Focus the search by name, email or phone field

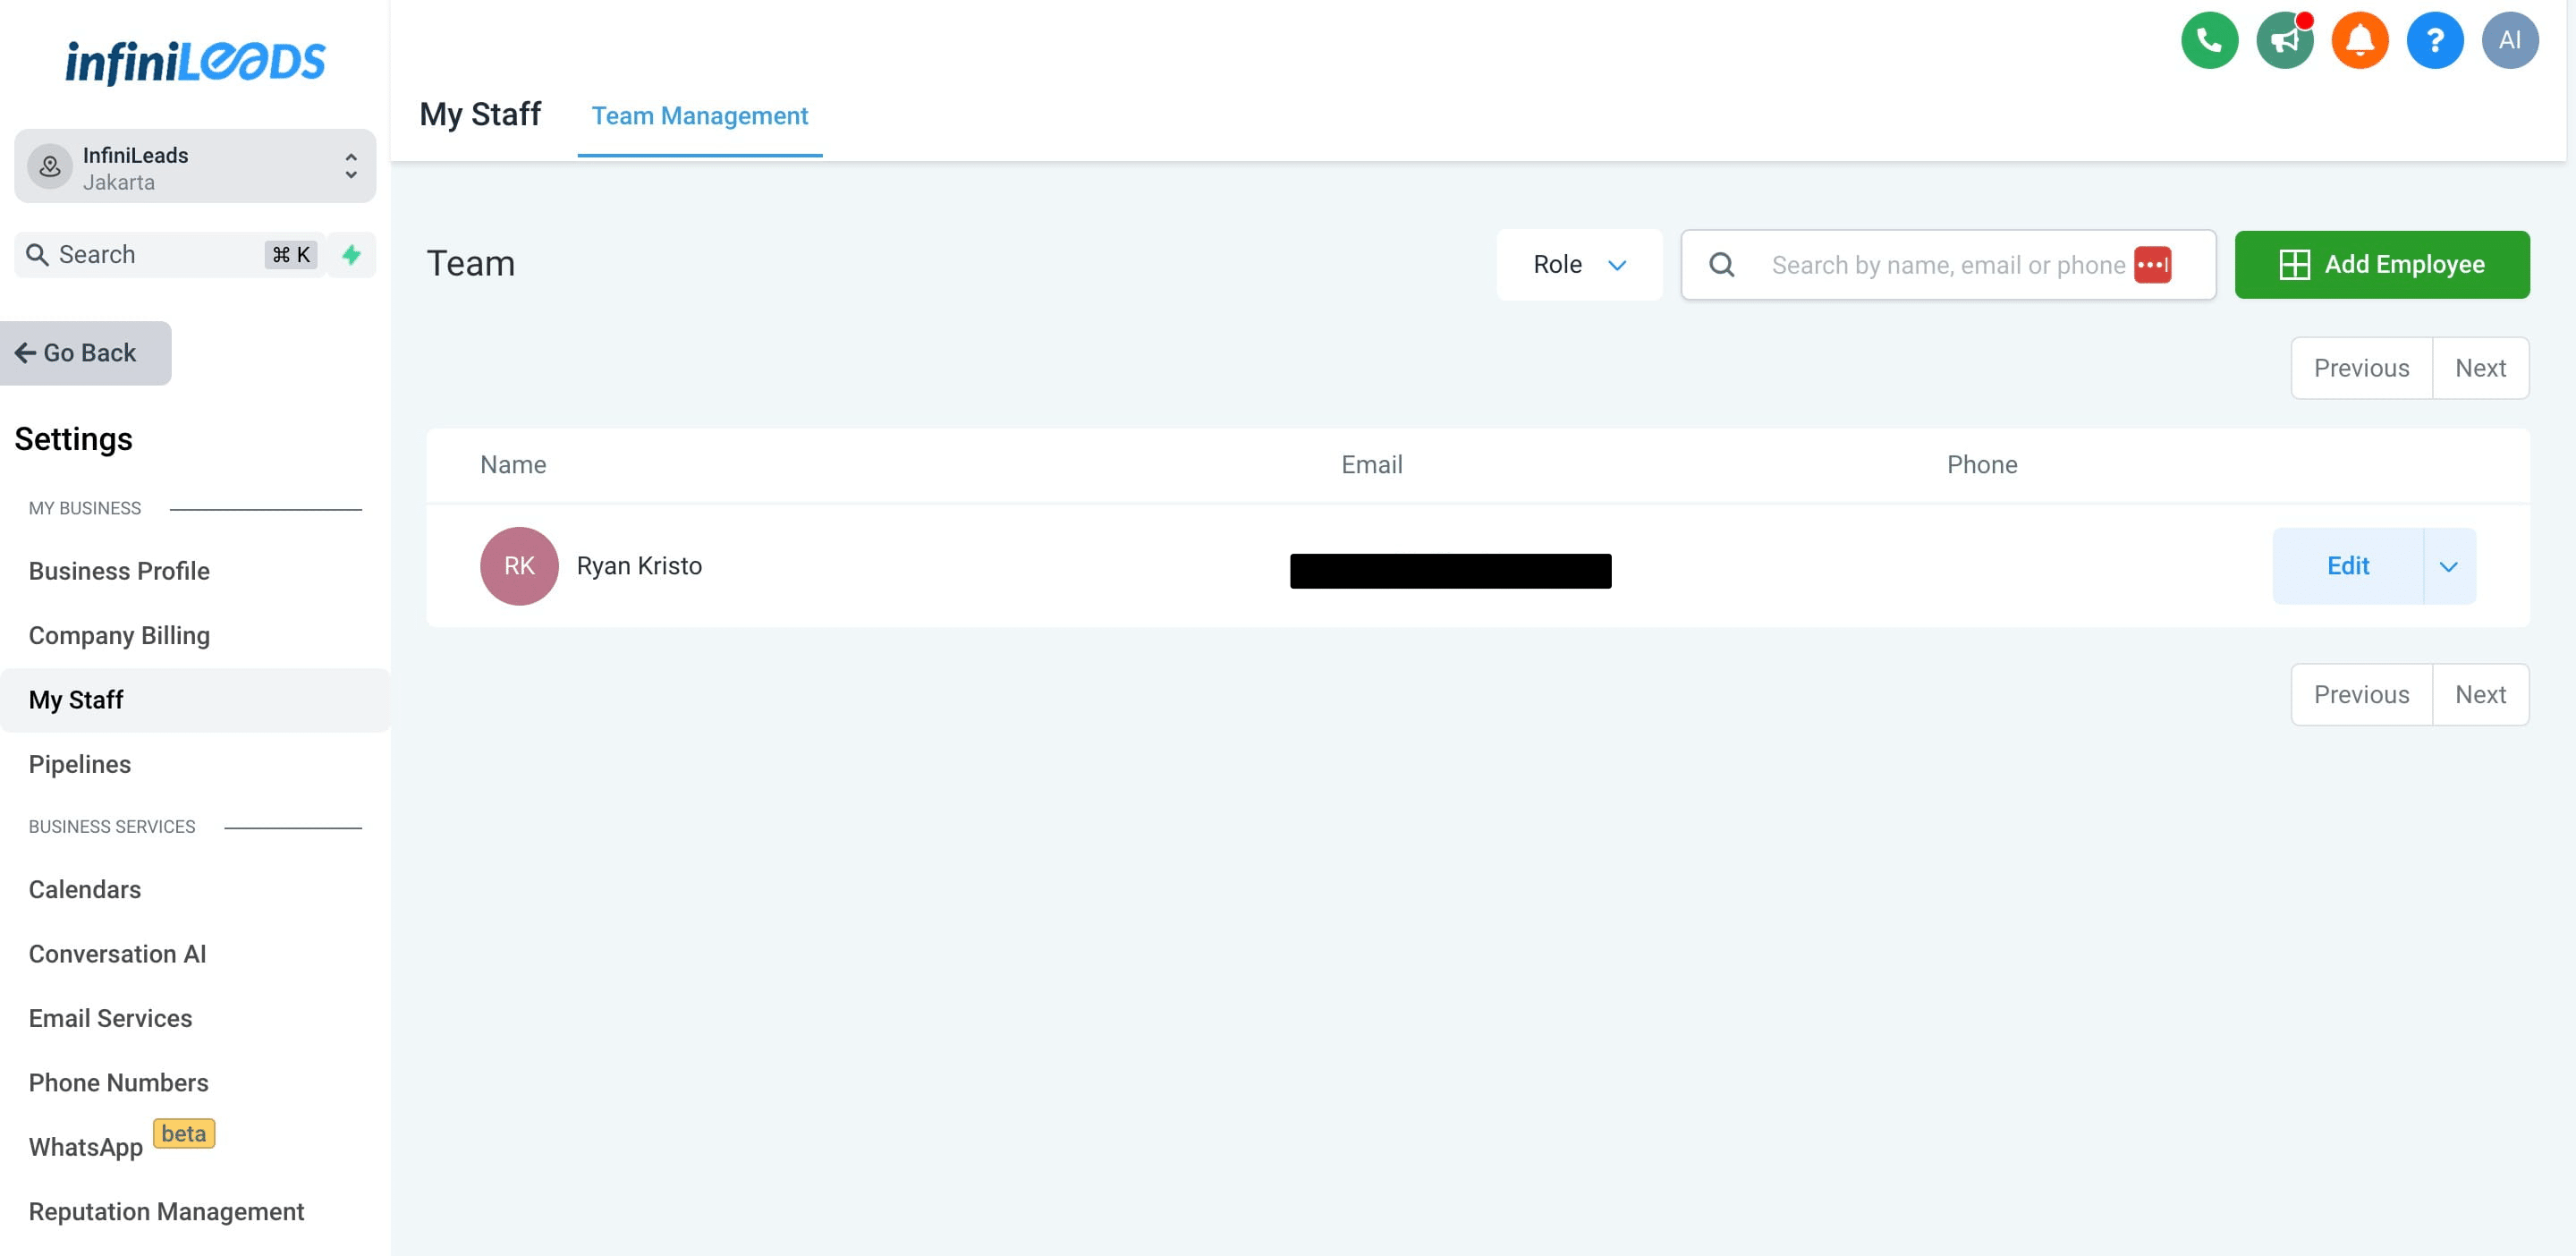click(1945, 265)
